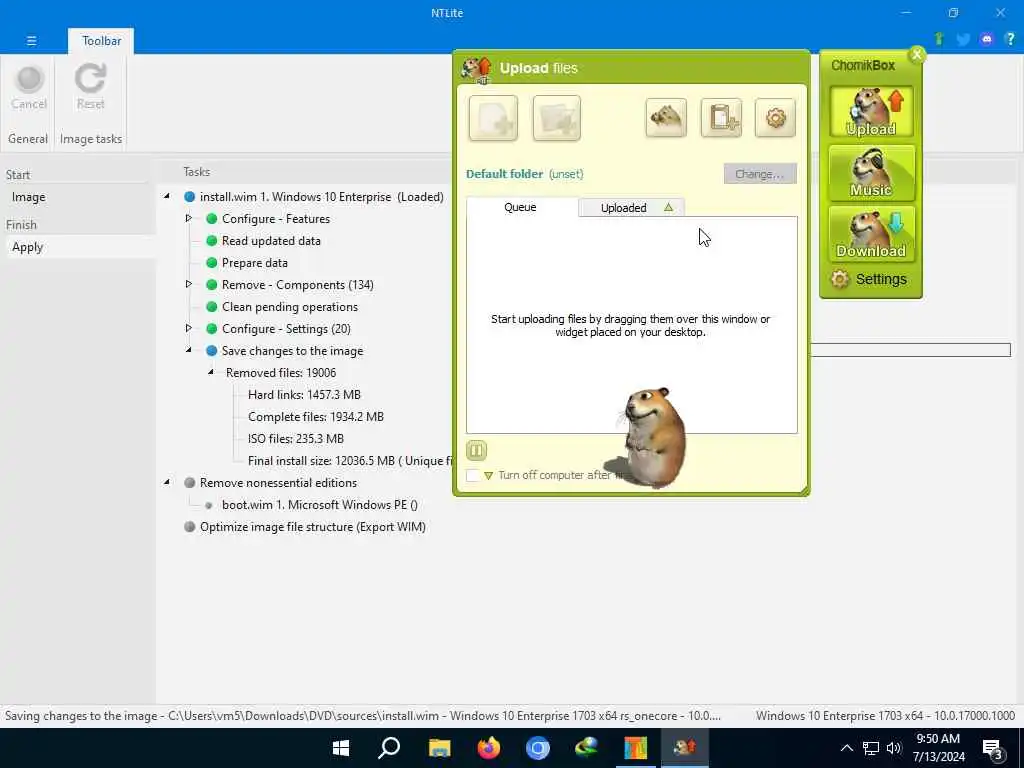The image size is (1024, 768).
Task: Select Image in the left sidebar
Action: [80, 197]
